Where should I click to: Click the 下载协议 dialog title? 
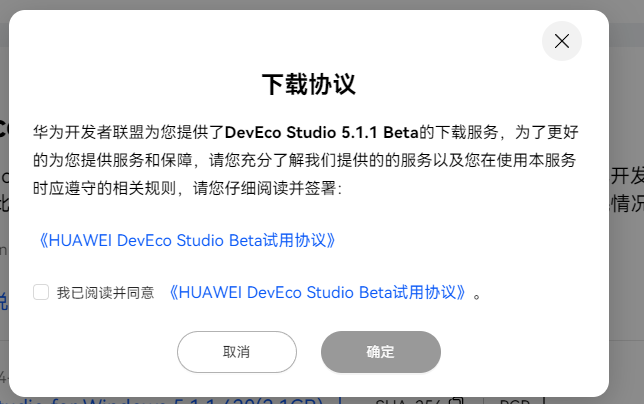(x=308, y=85)
